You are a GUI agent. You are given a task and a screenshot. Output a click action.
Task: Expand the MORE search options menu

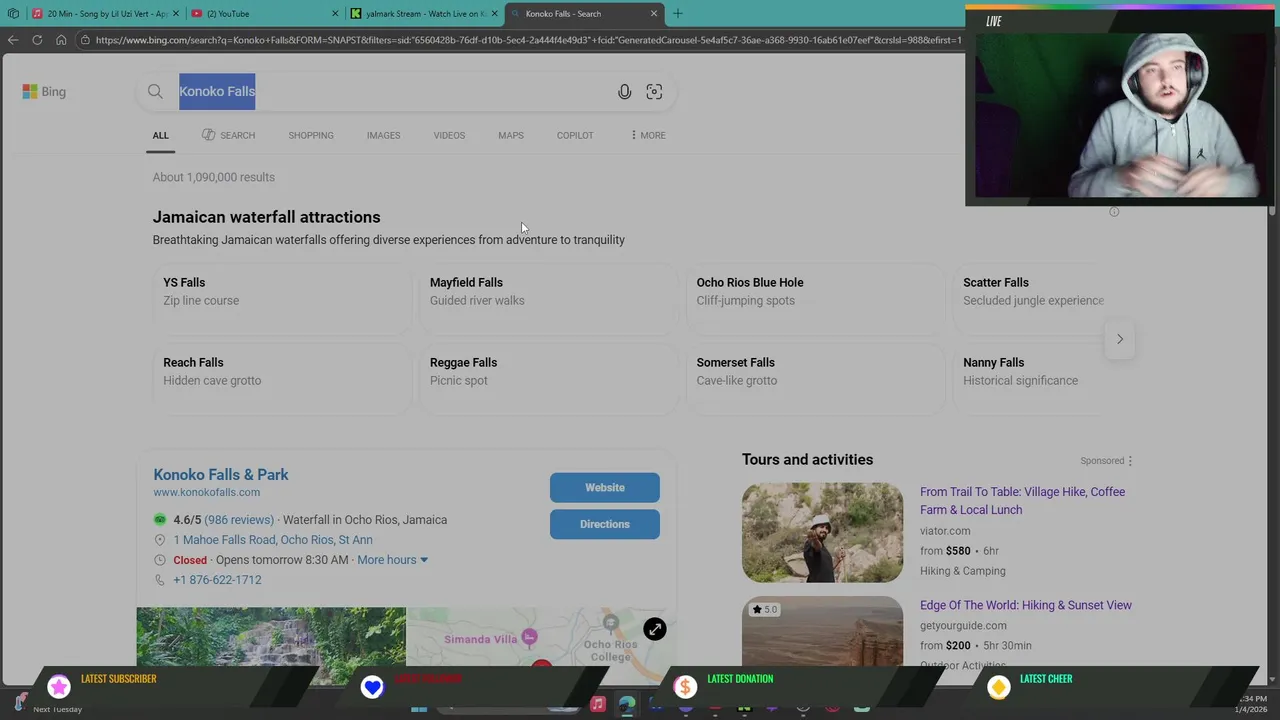click(648, 135)
